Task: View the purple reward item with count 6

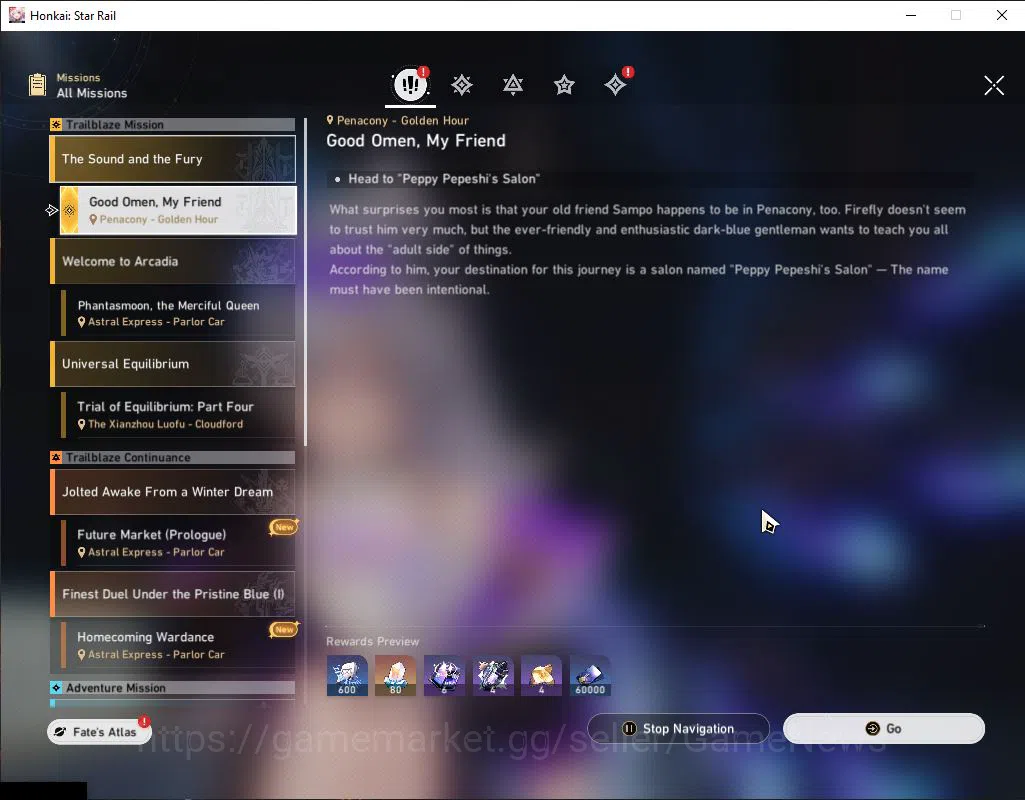Action: pyautogui.click(x=445, y=676)
